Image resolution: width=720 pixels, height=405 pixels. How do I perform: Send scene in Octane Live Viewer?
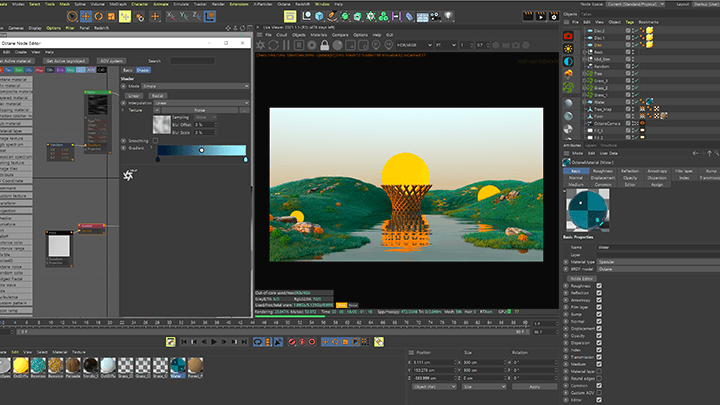click(261, 45)
